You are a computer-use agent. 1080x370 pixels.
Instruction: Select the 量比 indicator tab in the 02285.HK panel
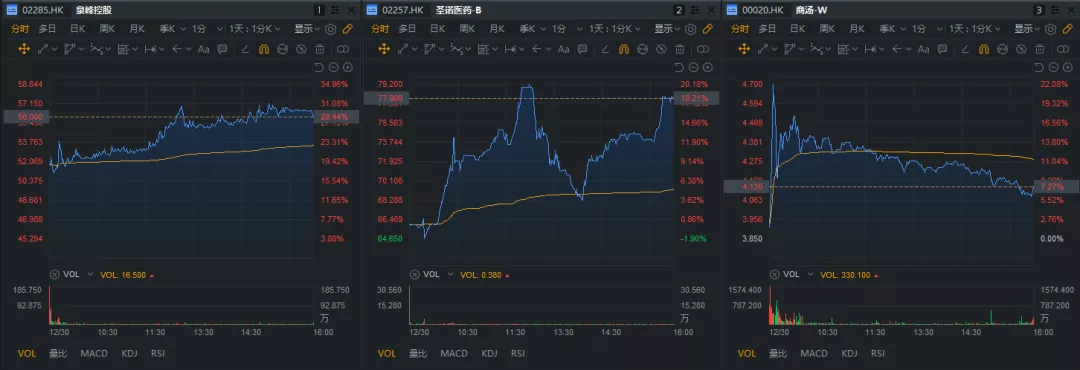coord(58,353)
